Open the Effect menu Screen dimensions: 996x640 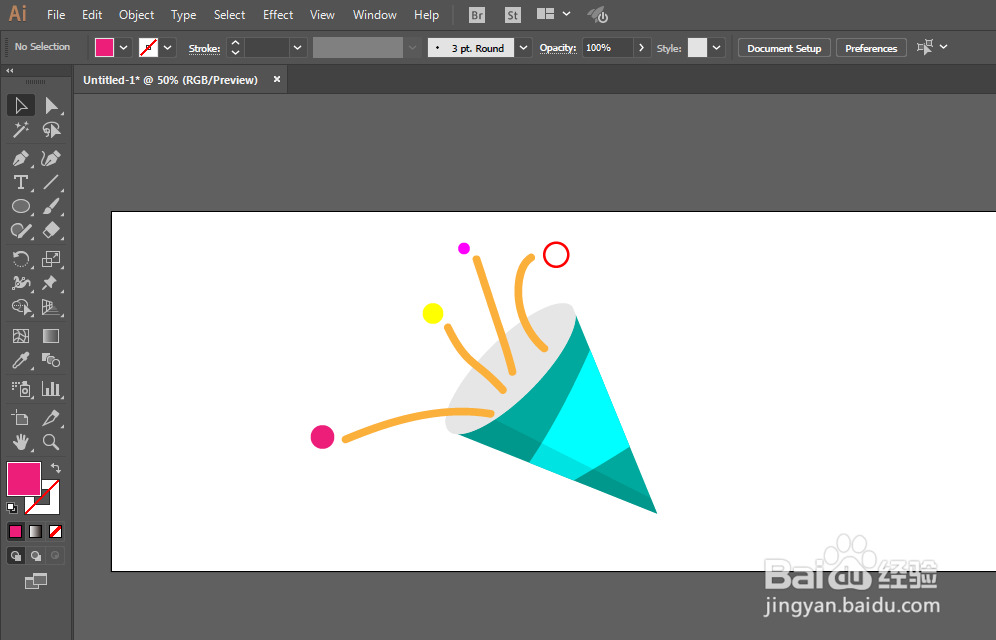(x=278, y=15)
